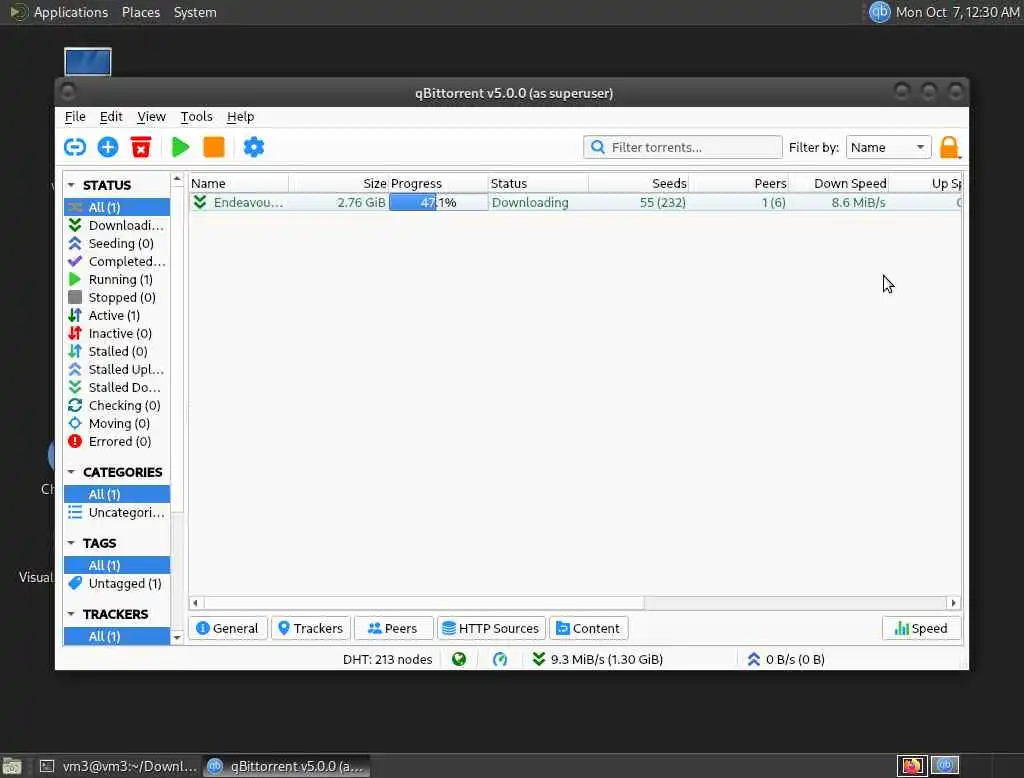Click the upload speed status indicator
This screenshot has height=778, width=1024.
point(786,659)
